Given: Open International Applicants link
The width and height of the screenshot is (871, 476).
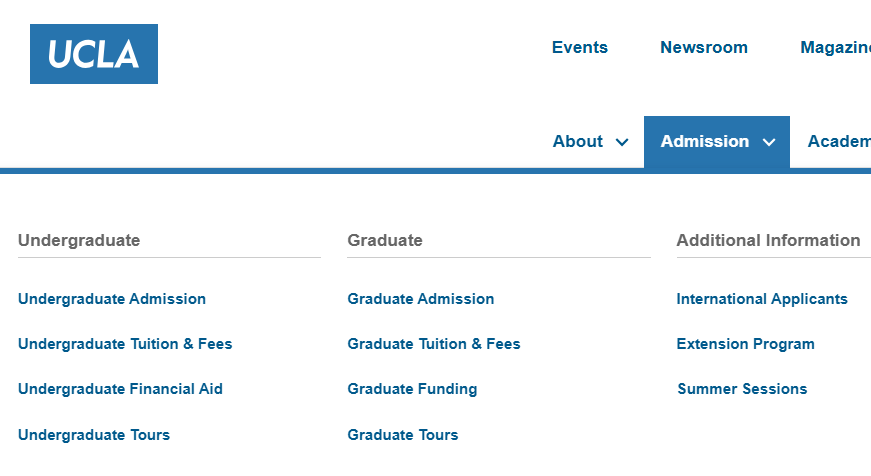Looking at the screenshot, I should click(762, 299).
